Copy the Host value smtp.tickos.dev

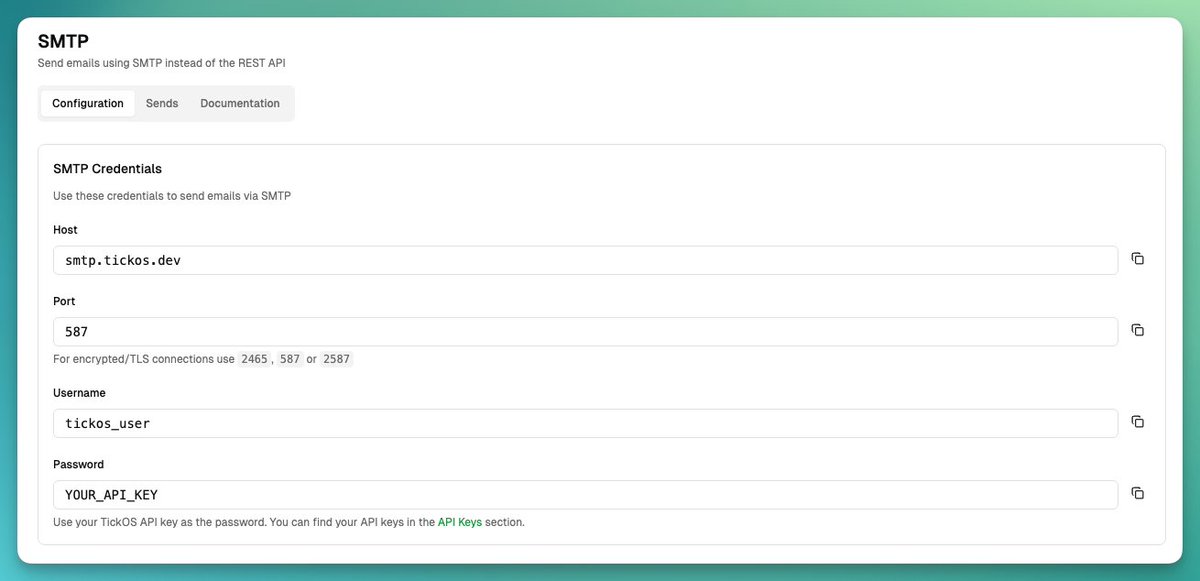[x=1137, y=259]
